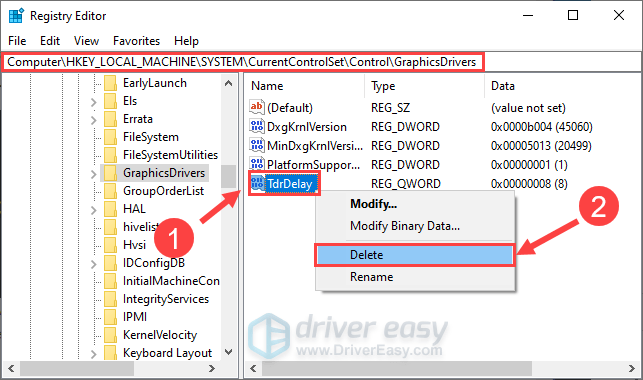This screenshot has width=643, height=380.
Task: Click the MinDxgKrnlVersion DWORD value icon
Action: tap(257, 145)
